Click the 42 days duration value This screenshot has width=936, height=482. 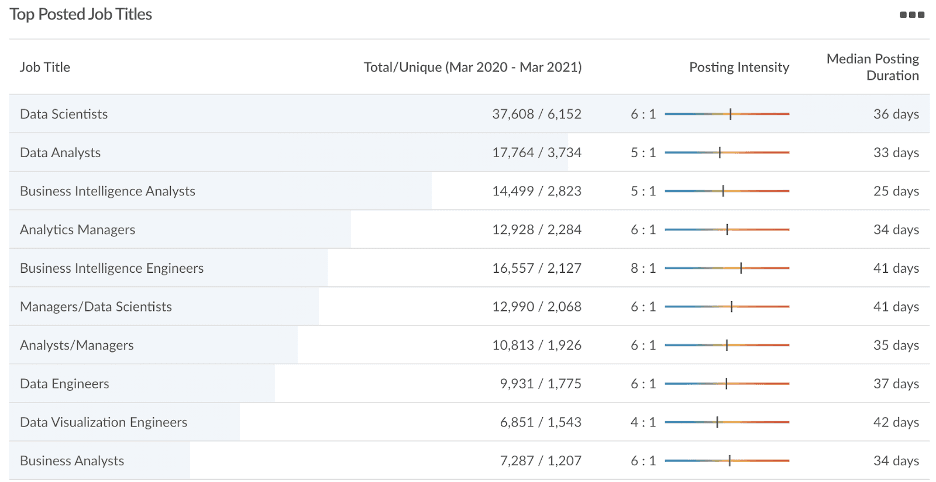coord(896,422)
